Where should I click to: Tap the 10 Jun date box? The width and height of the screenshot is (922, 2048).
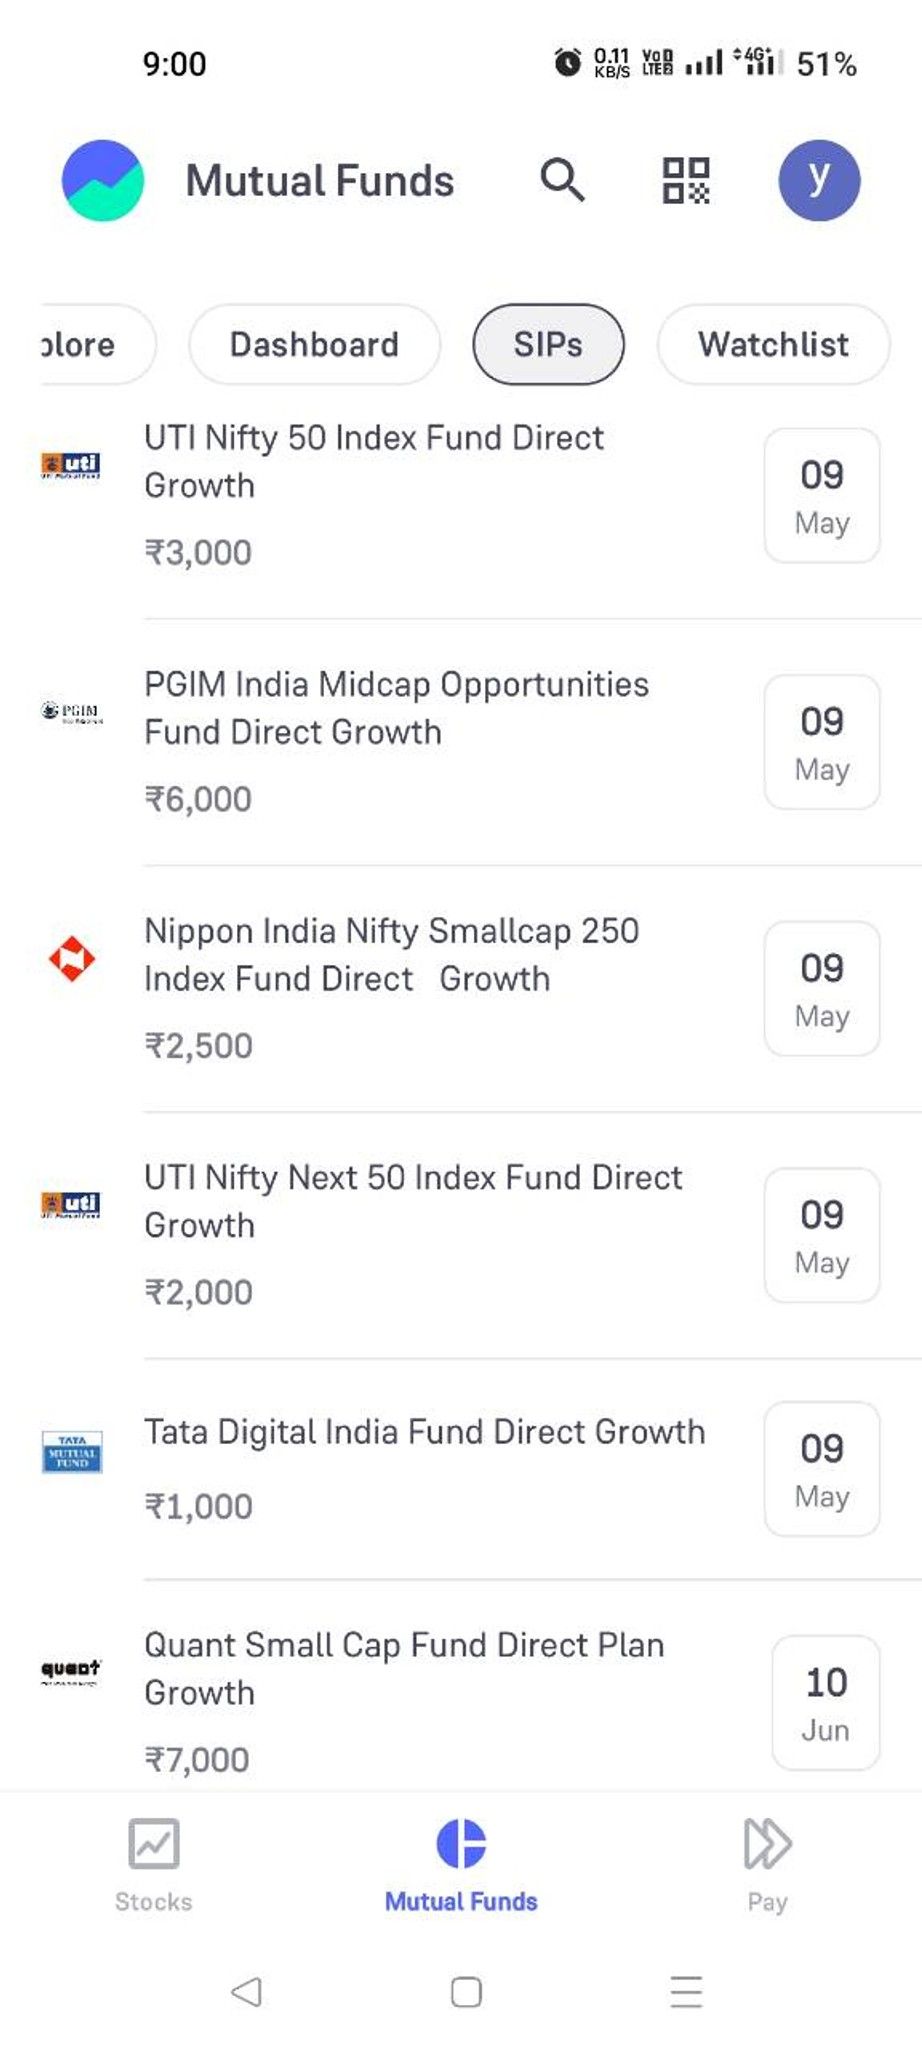[x=825, y=1702]
